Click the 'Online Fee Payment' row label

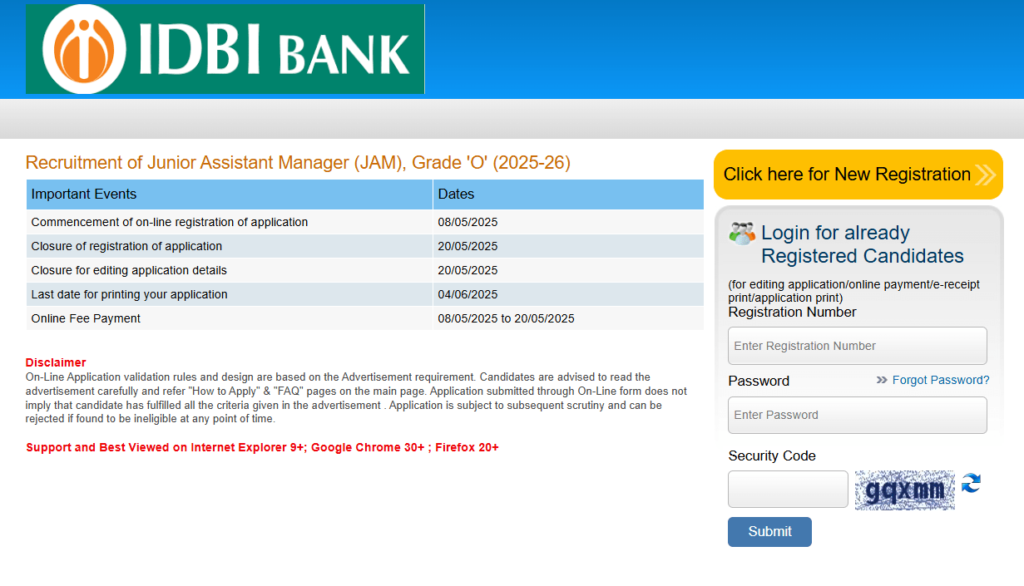pyautogui.click(x=86, y=319)
